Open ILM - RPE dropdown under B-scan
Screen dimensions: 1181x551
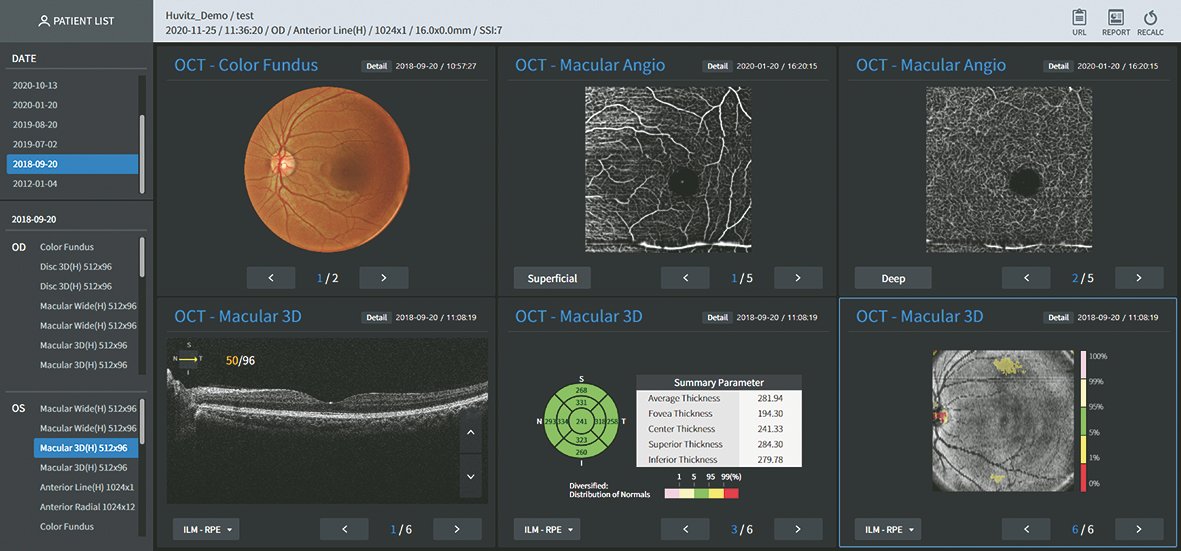point(206,529)
